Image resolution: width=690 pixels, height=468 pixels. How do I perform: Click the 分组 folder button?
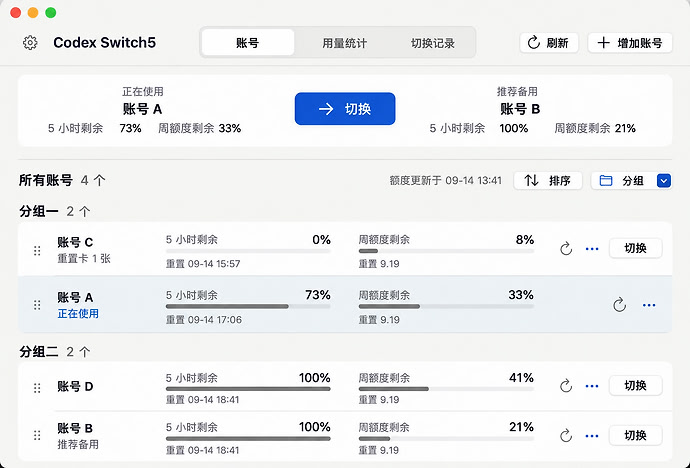coord(623,180)
